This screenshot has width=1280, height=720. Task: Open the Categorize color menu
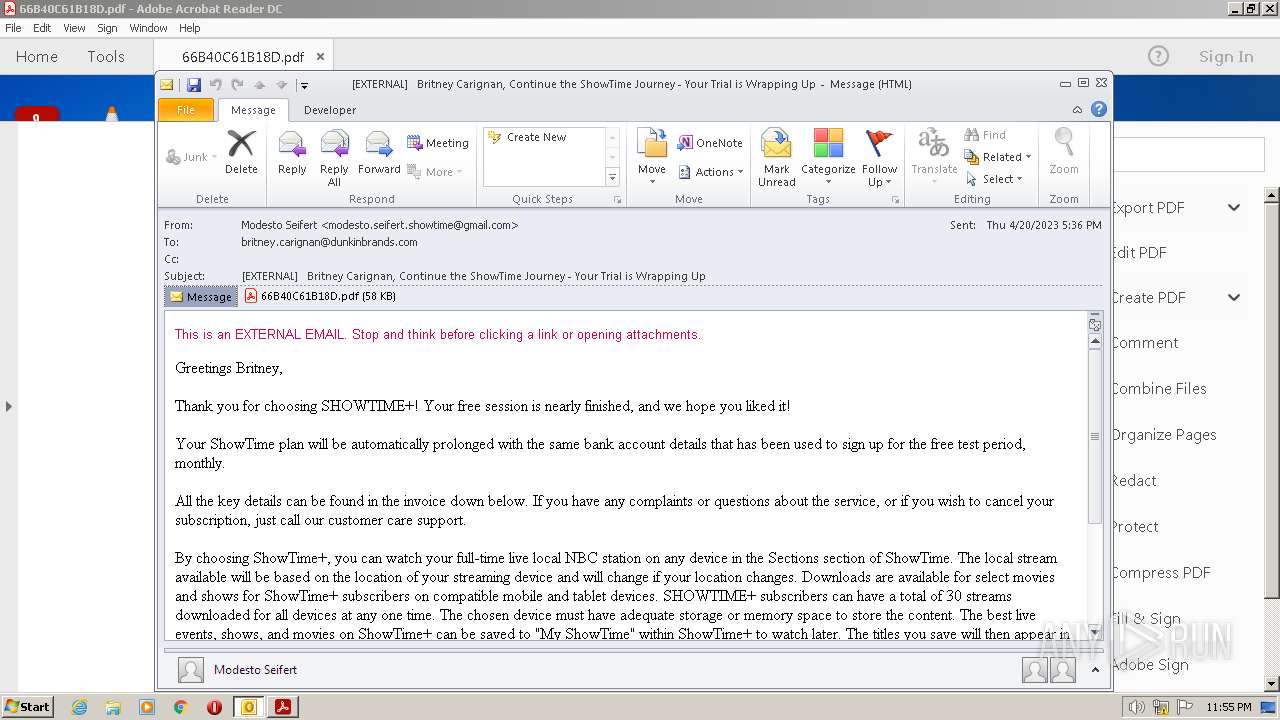(828, 158)
